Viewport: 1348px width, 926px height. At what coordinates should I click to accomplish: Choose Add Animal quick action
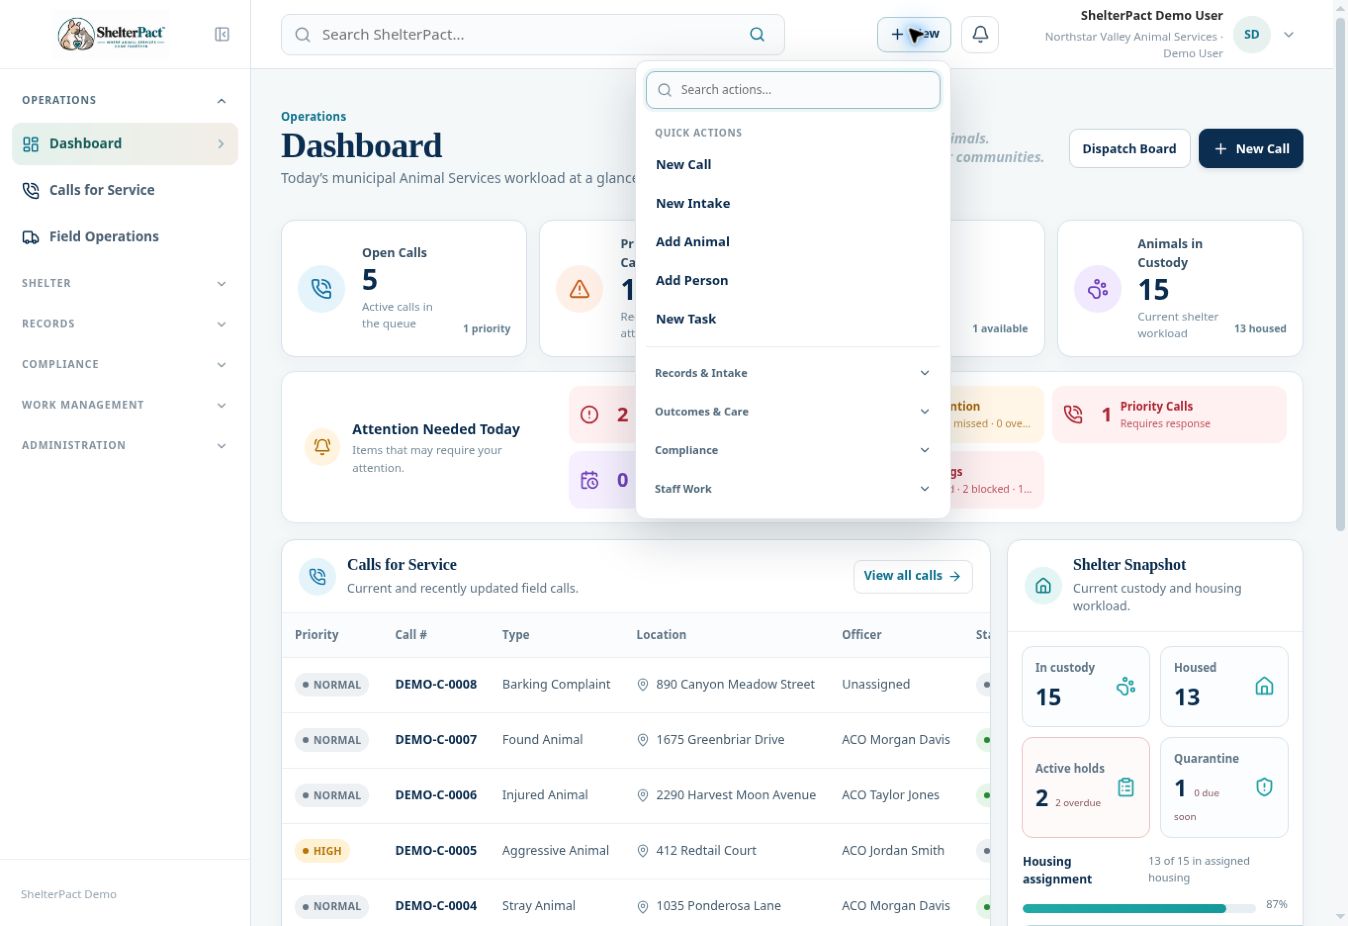point(792,242)
